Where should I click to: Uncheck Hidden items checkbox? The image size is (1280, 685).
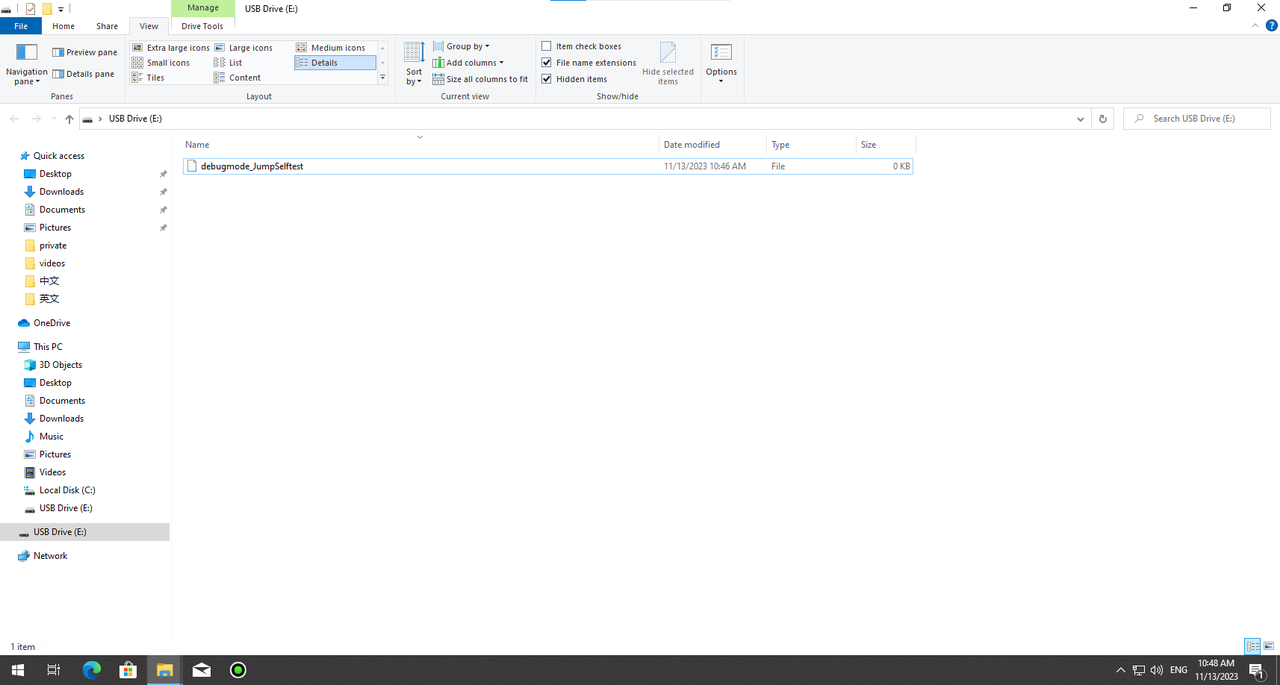coord(547,79)
